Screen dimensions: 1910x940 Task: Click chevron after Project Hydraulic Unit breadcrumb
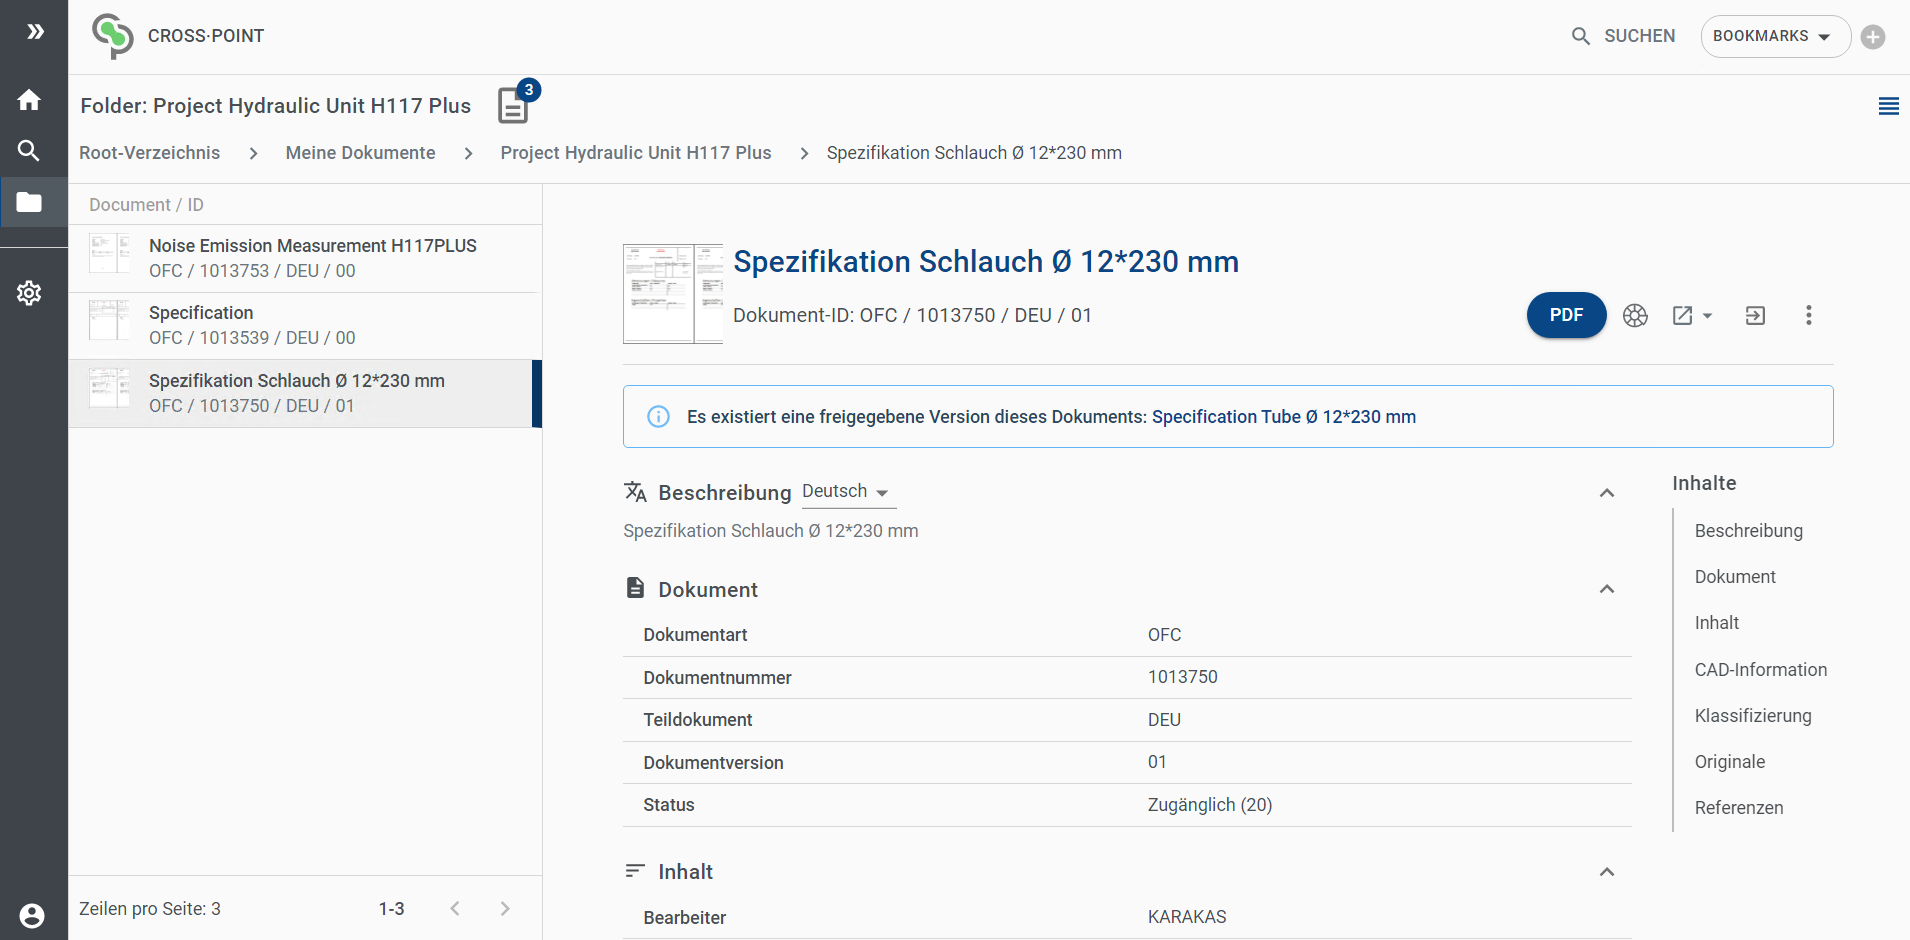tap(804, 153)
